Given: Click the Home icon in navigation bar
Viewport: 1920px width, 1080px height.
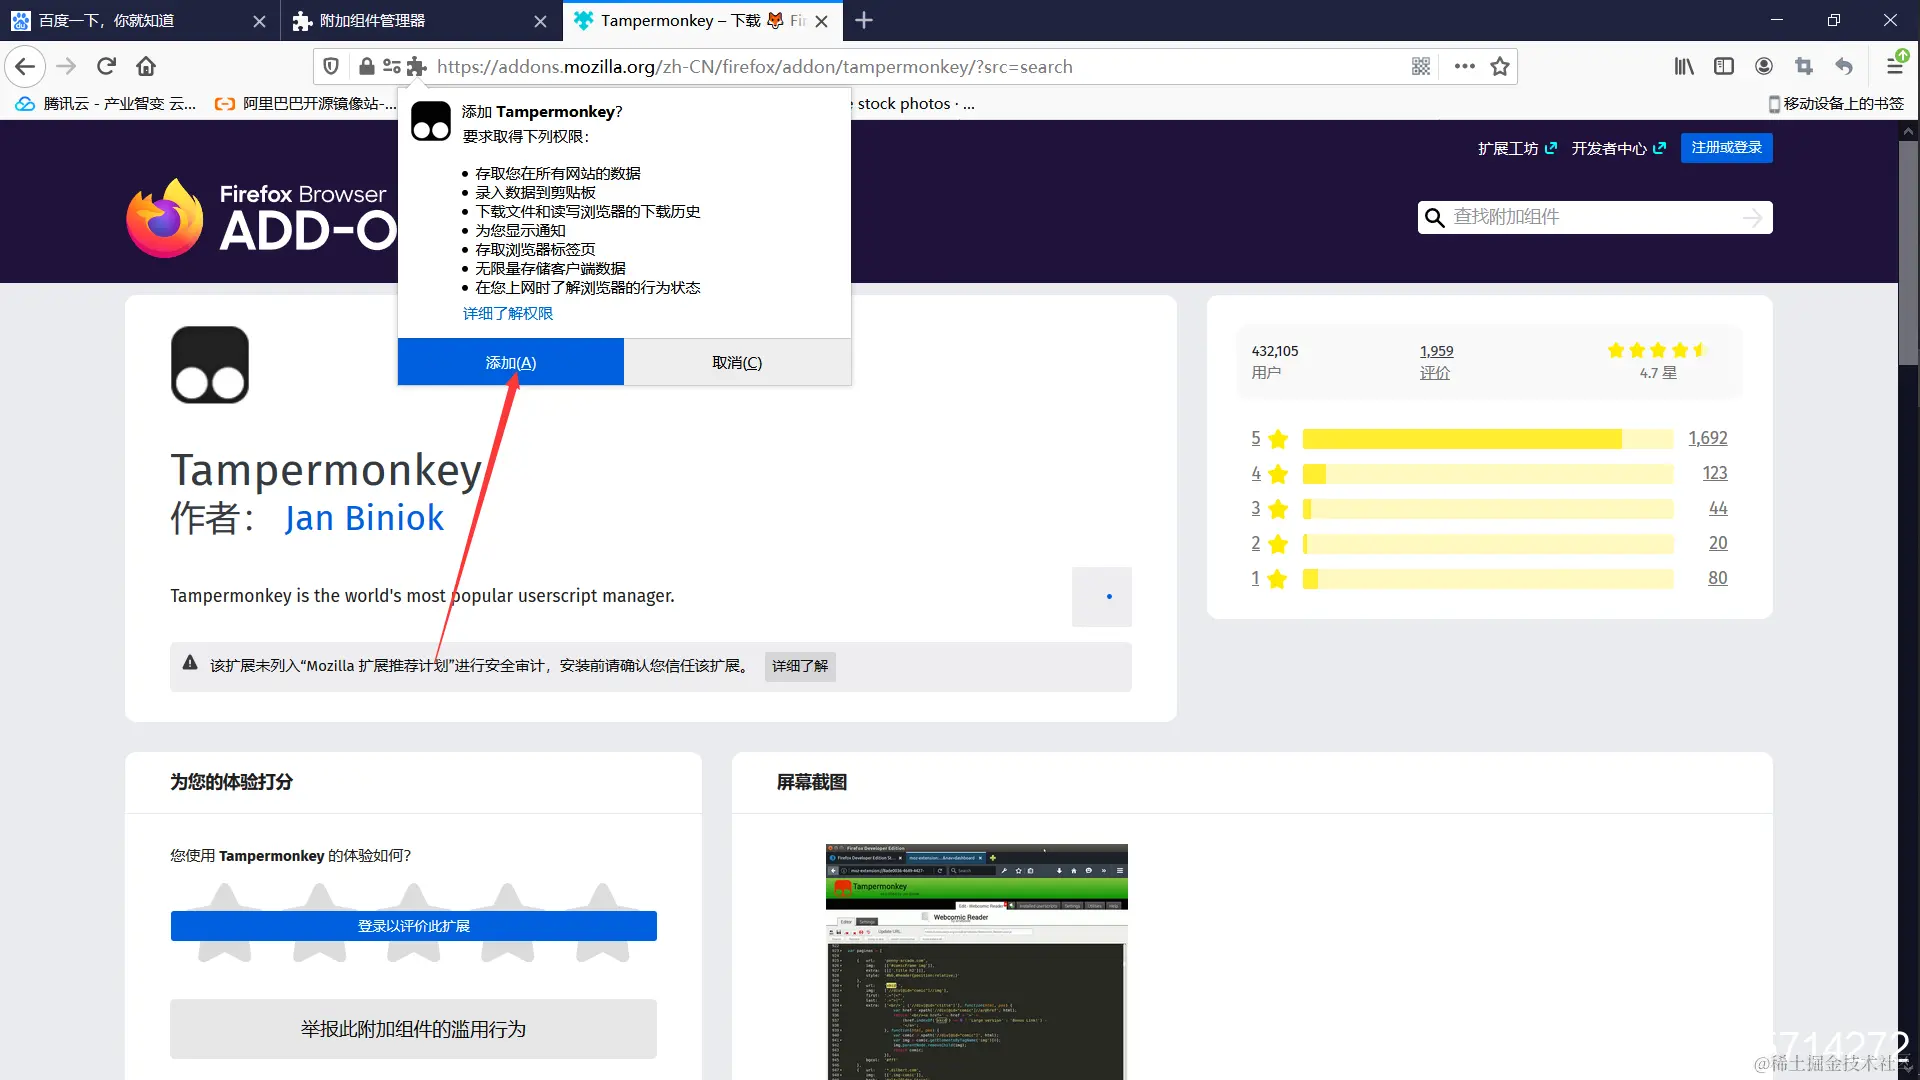Looking at the screenshot, I should (146, 66).
